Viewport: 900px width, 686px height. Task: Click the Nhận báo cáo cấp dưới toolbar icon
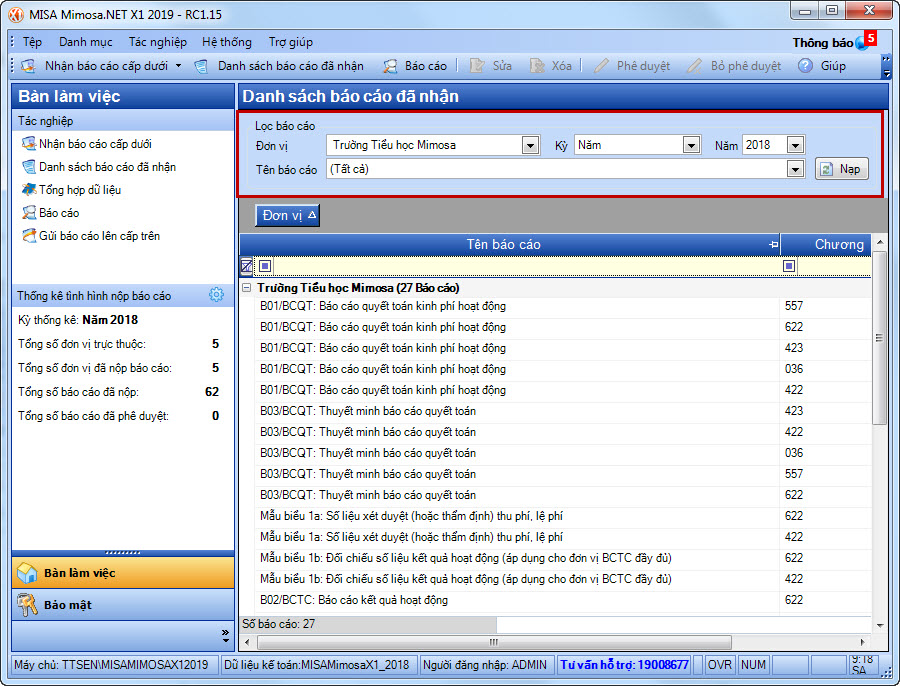30,66
